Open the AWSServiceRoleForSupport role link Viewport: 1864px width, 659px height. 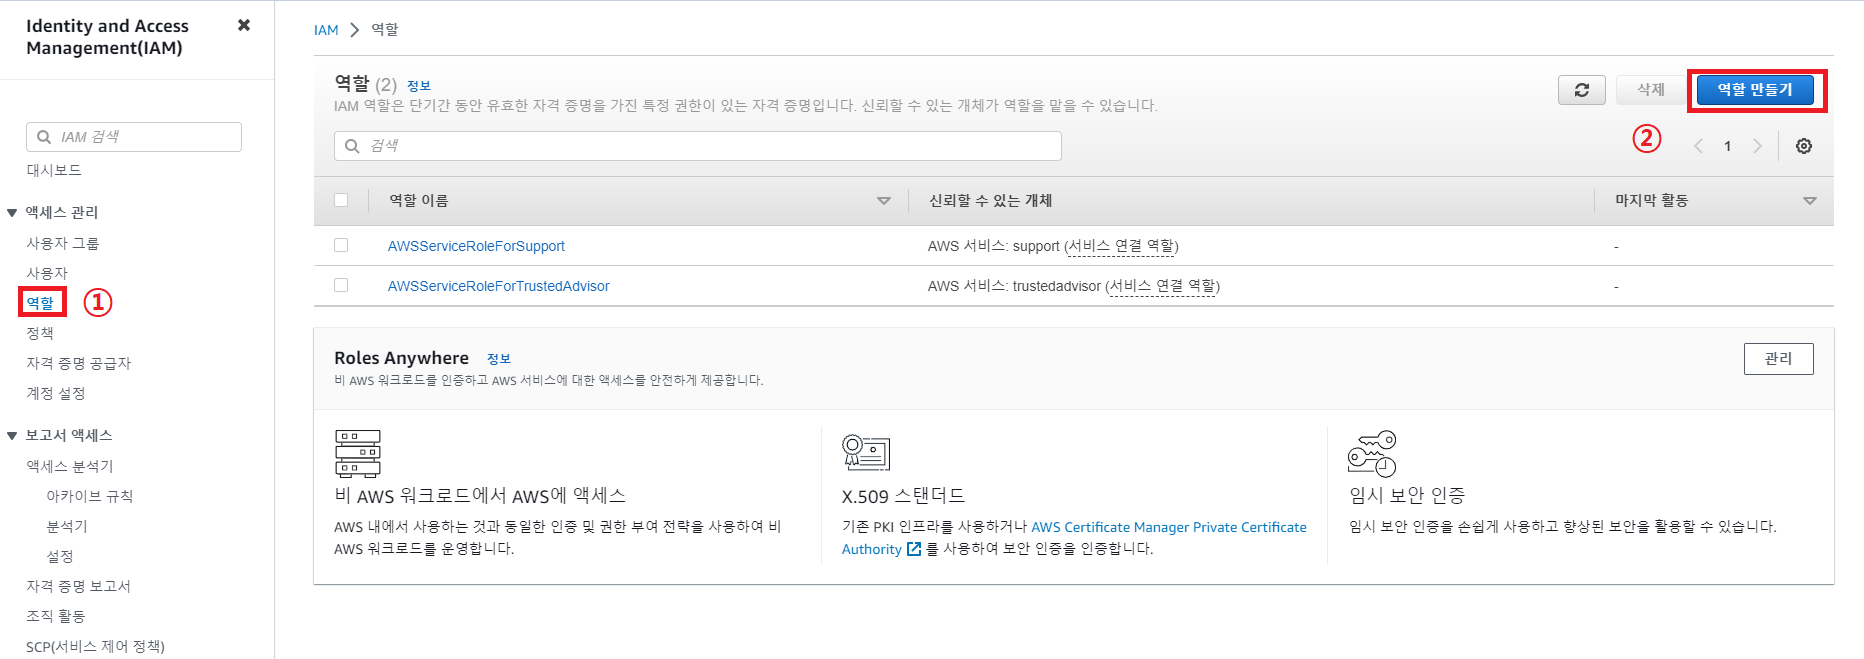coord(476,246)
